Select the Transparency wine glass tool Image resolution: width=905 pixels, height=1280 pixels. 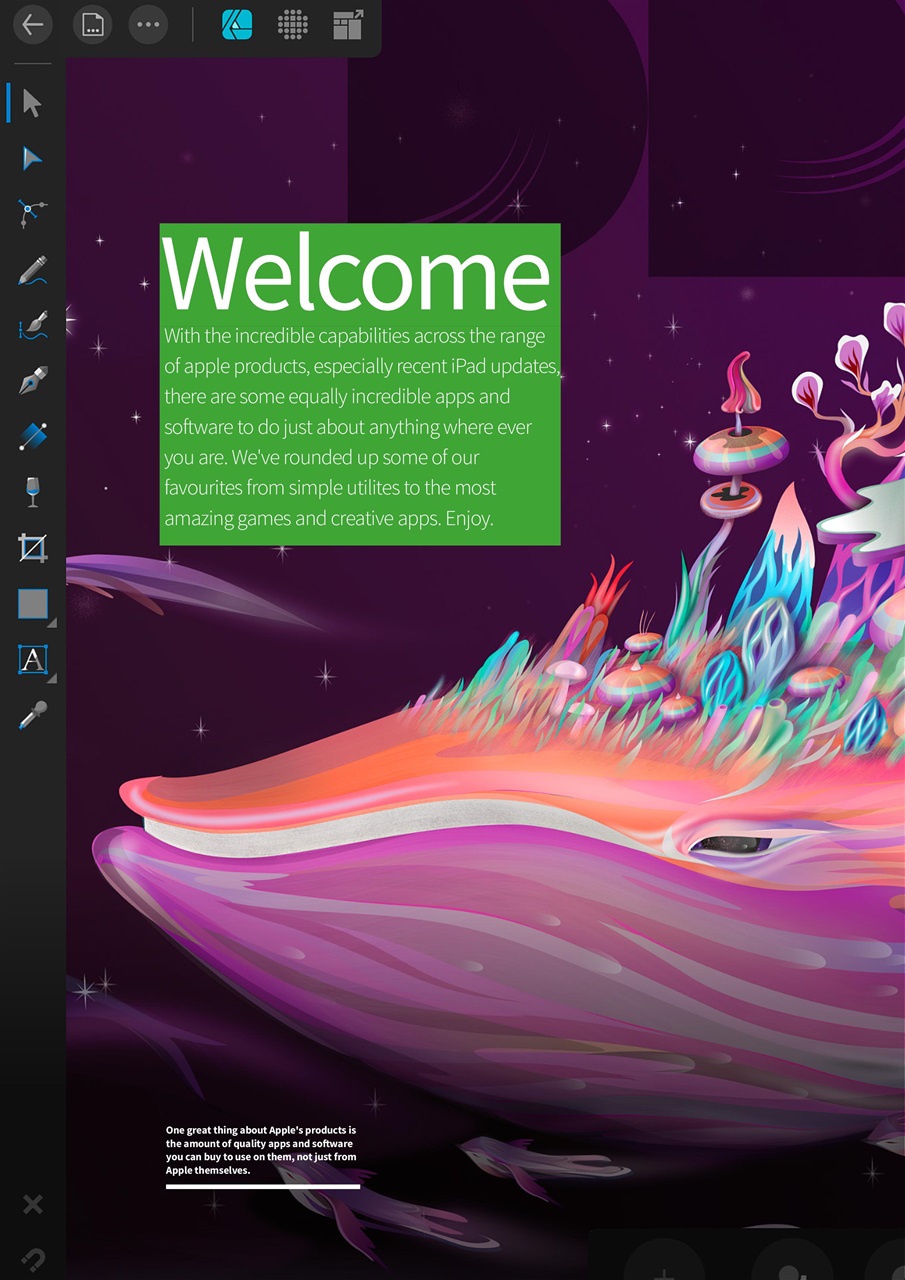click(x=33, y=492)
